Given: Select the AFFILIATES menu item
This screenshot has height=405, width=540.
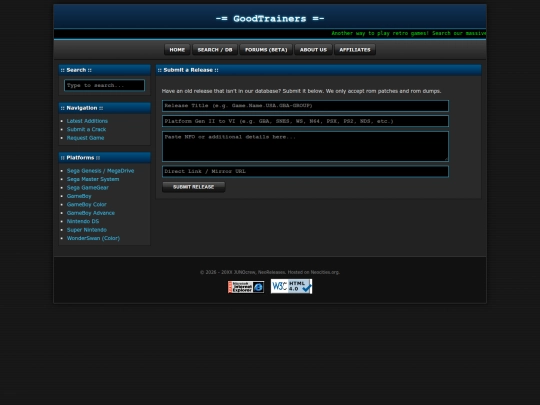Looking at the screenshot, I should [355, 50].
